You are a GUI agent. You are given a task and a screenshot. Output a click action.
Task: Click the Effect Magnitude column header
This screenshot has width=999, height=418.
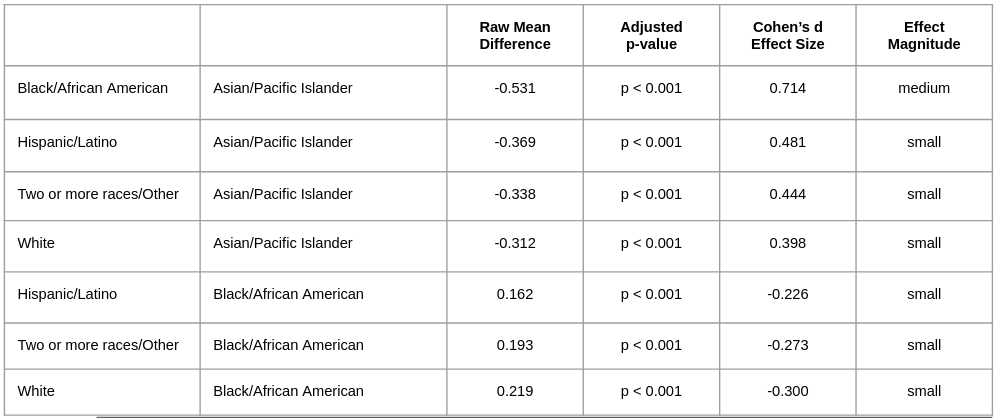click(924, 36)
